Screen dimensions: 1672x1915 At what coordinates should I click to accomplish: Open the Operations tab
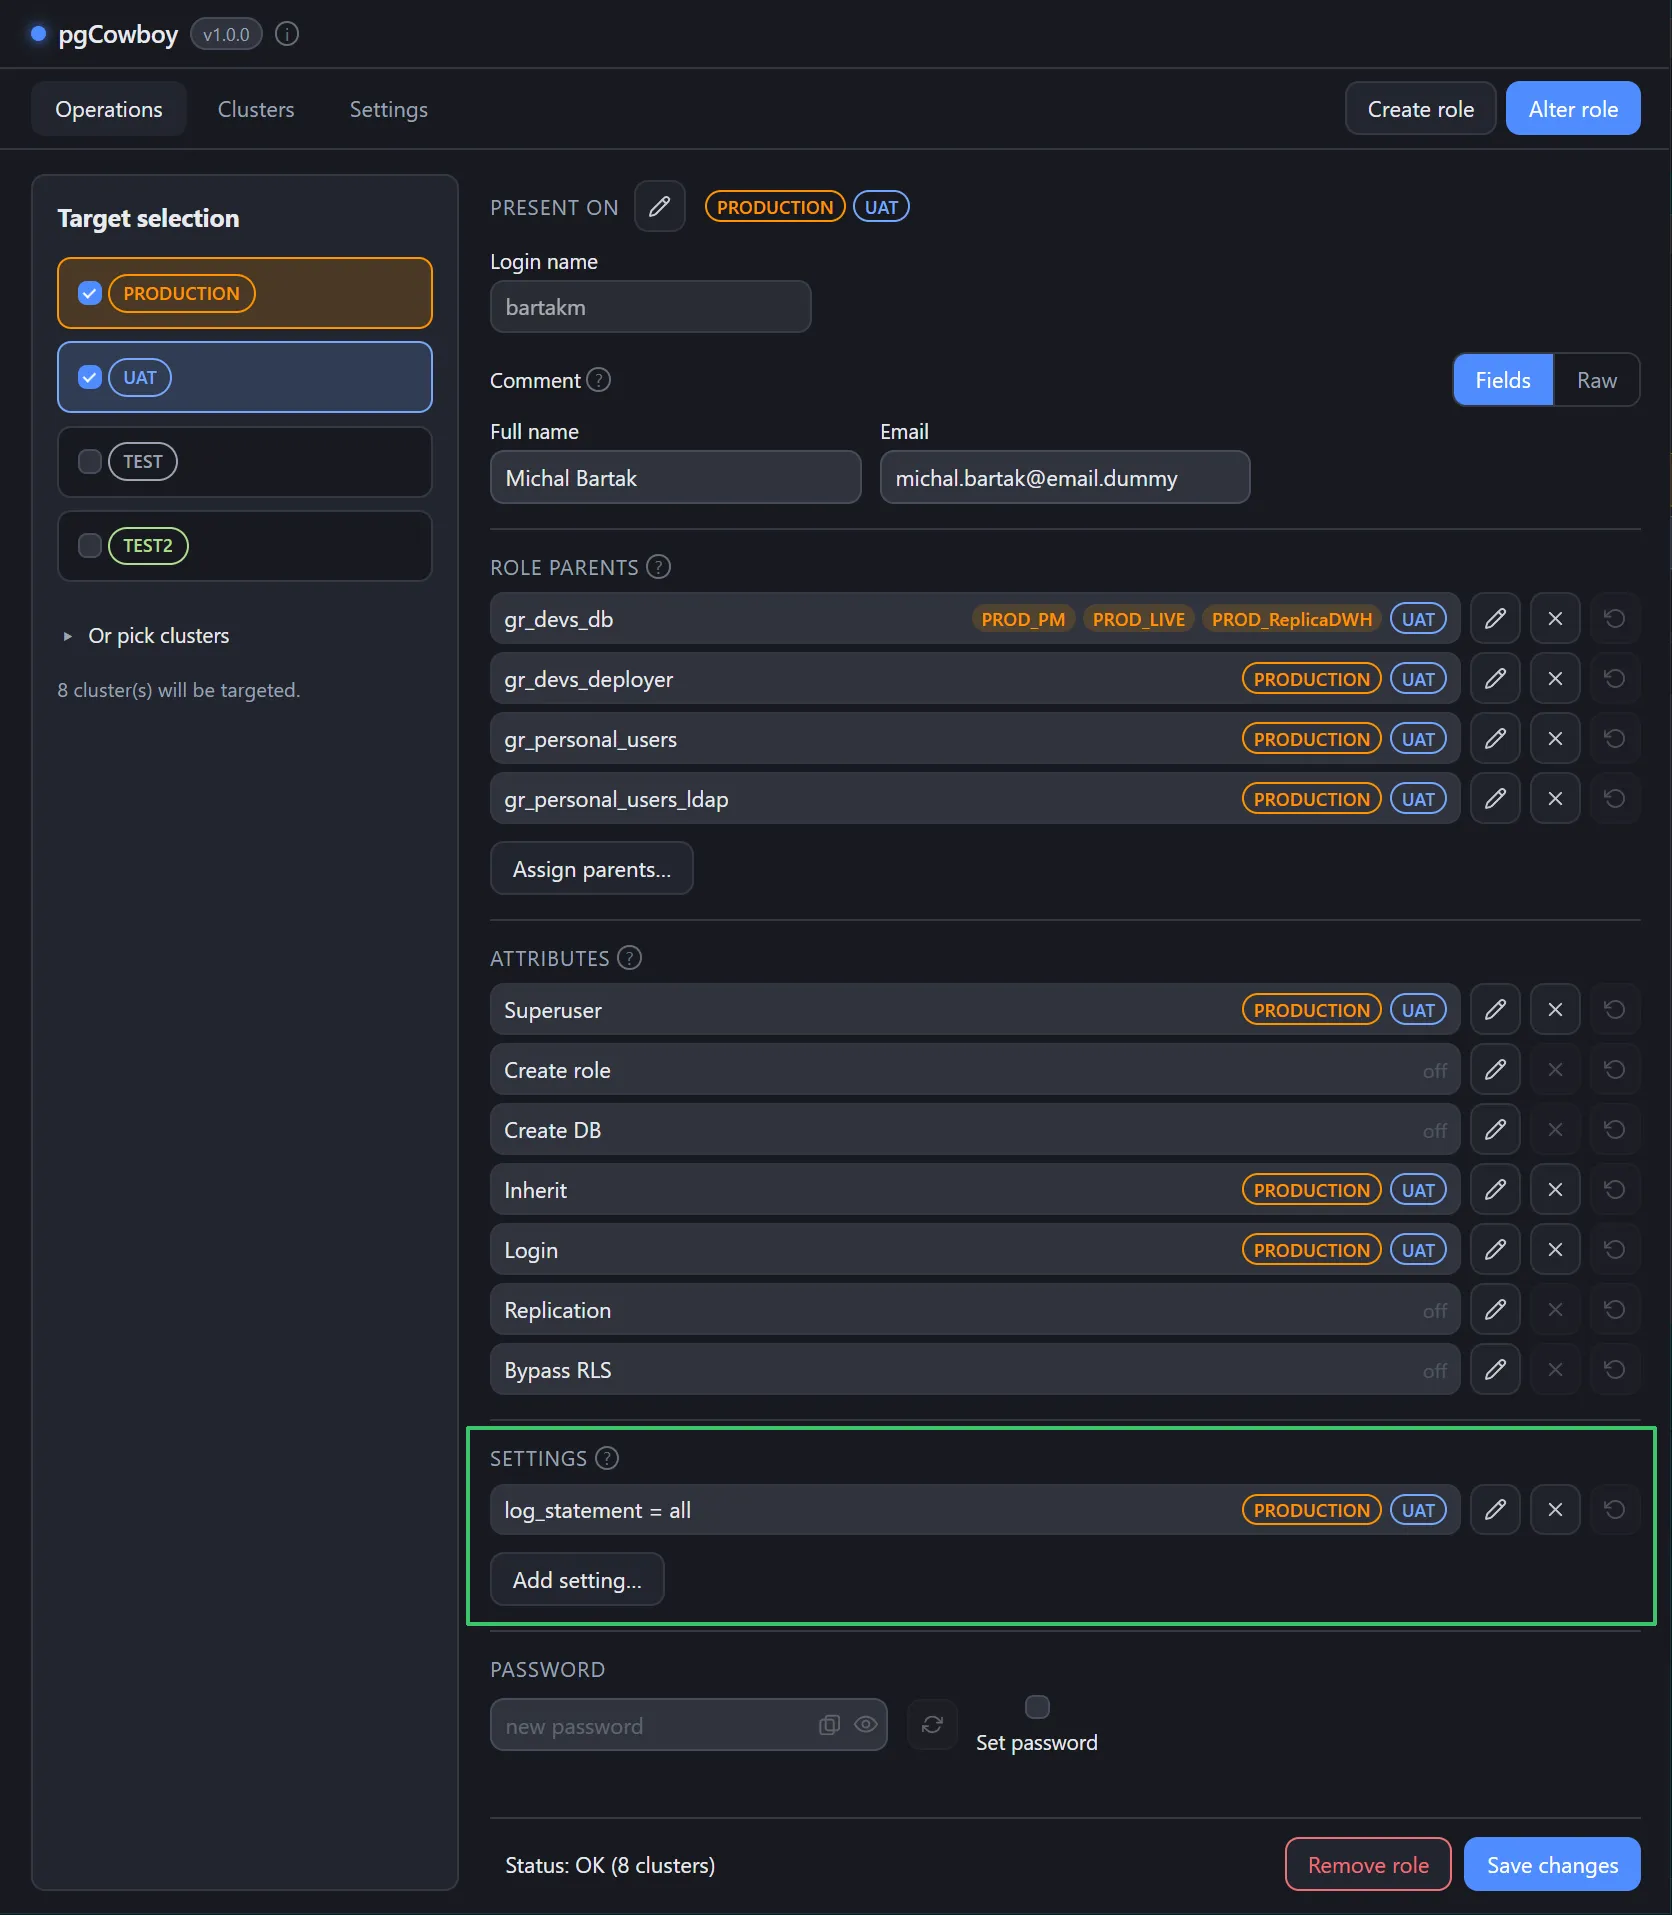pos(109,109)
